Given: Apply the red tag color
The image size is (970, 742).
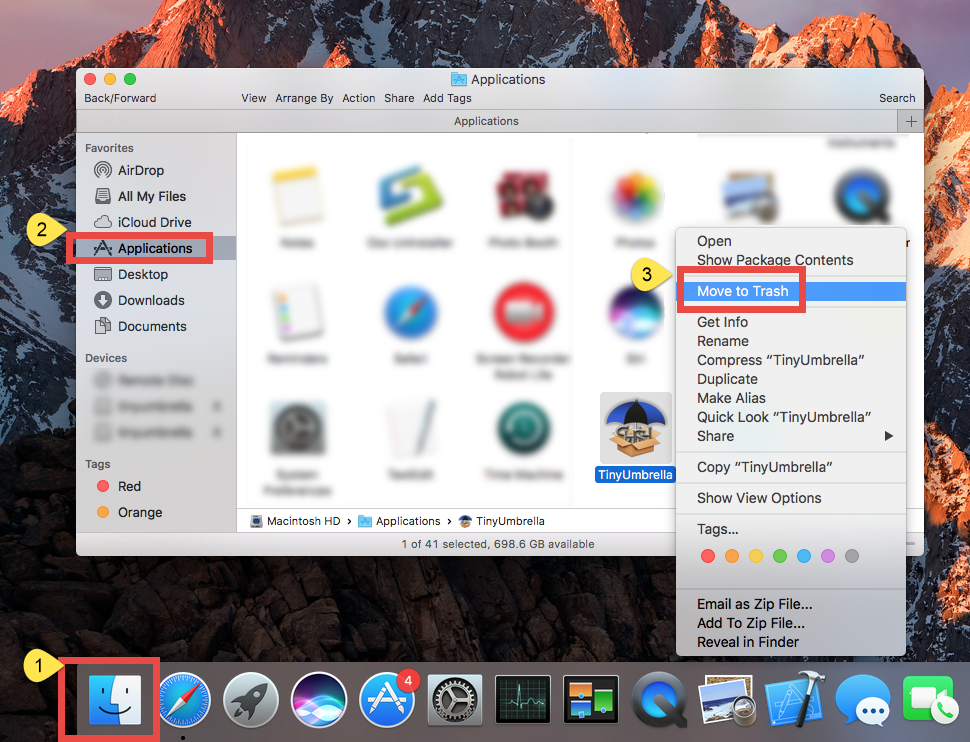Looking at the screenshot, I should click(708, 556).
